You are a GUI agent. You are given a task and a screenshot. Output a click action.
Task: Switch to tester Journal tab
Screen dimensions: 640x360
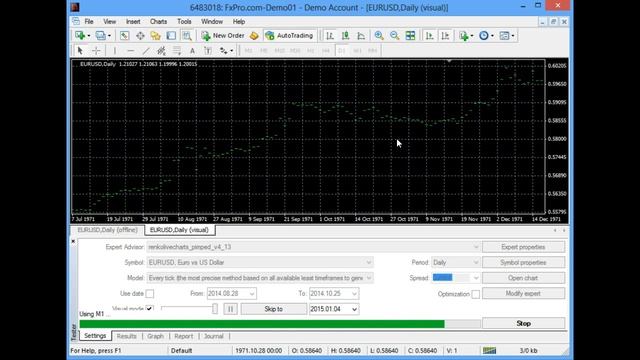(x=213, y=336)
